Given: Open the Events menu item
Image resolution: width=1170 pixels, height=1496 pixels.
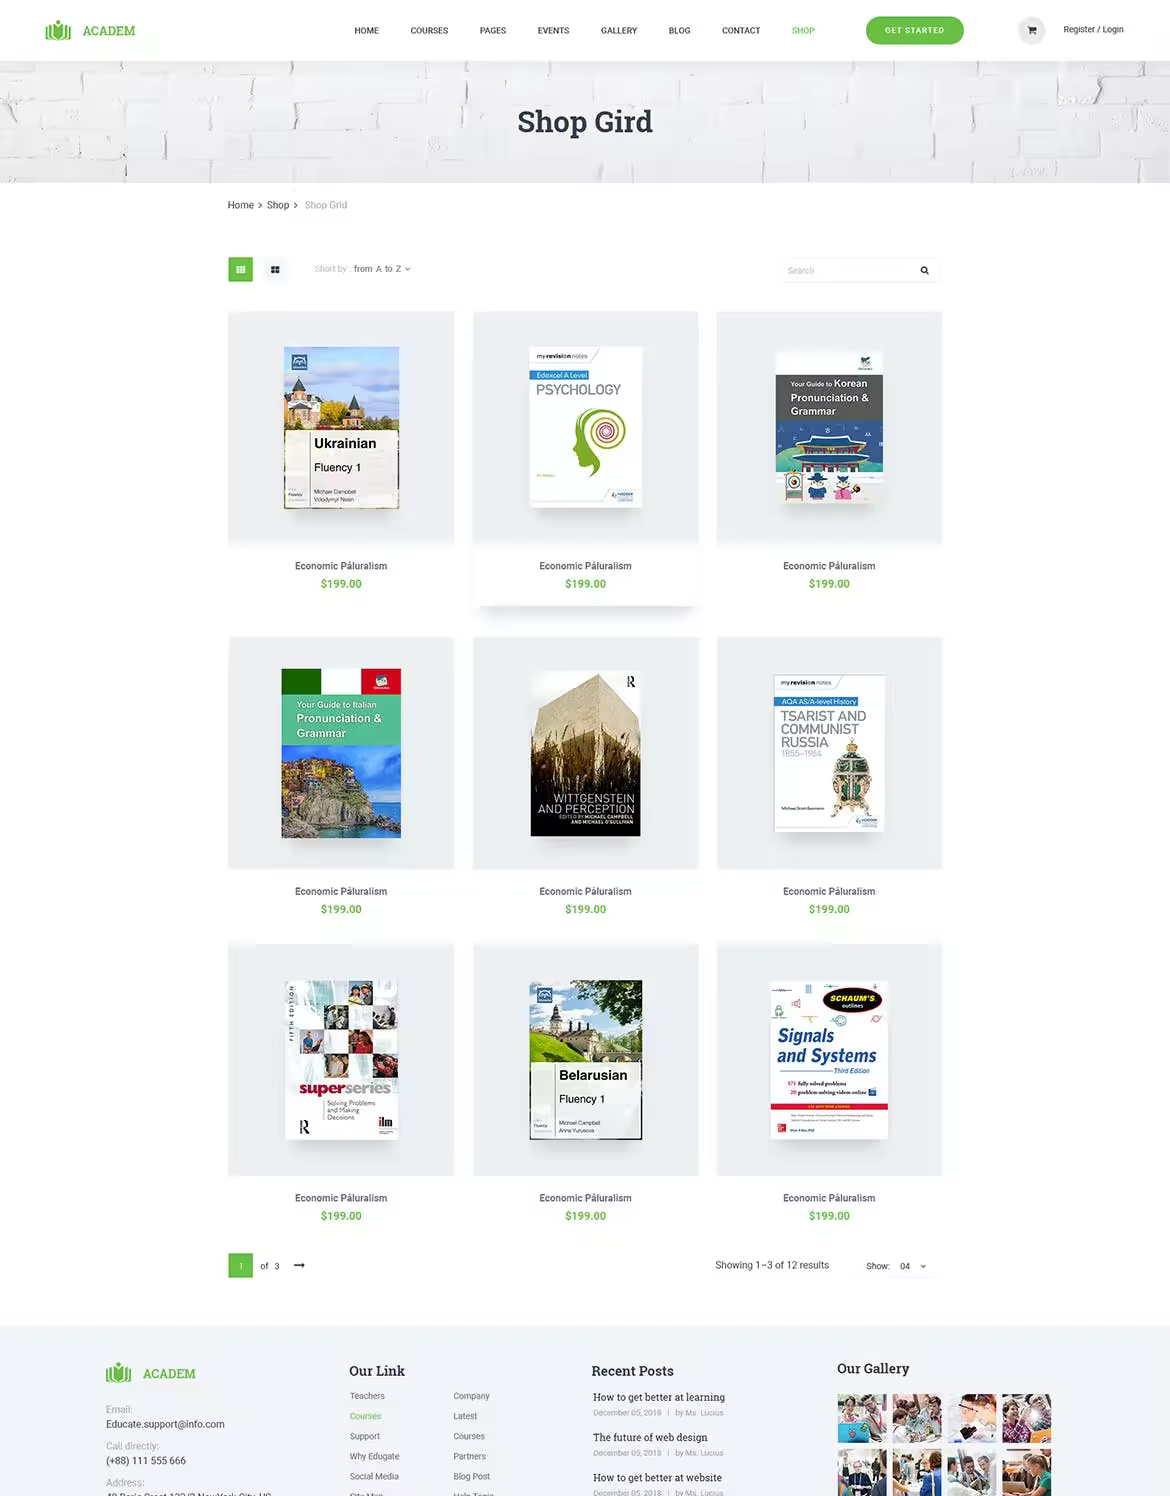Looking at the screenshot, I should click(553, 31).
